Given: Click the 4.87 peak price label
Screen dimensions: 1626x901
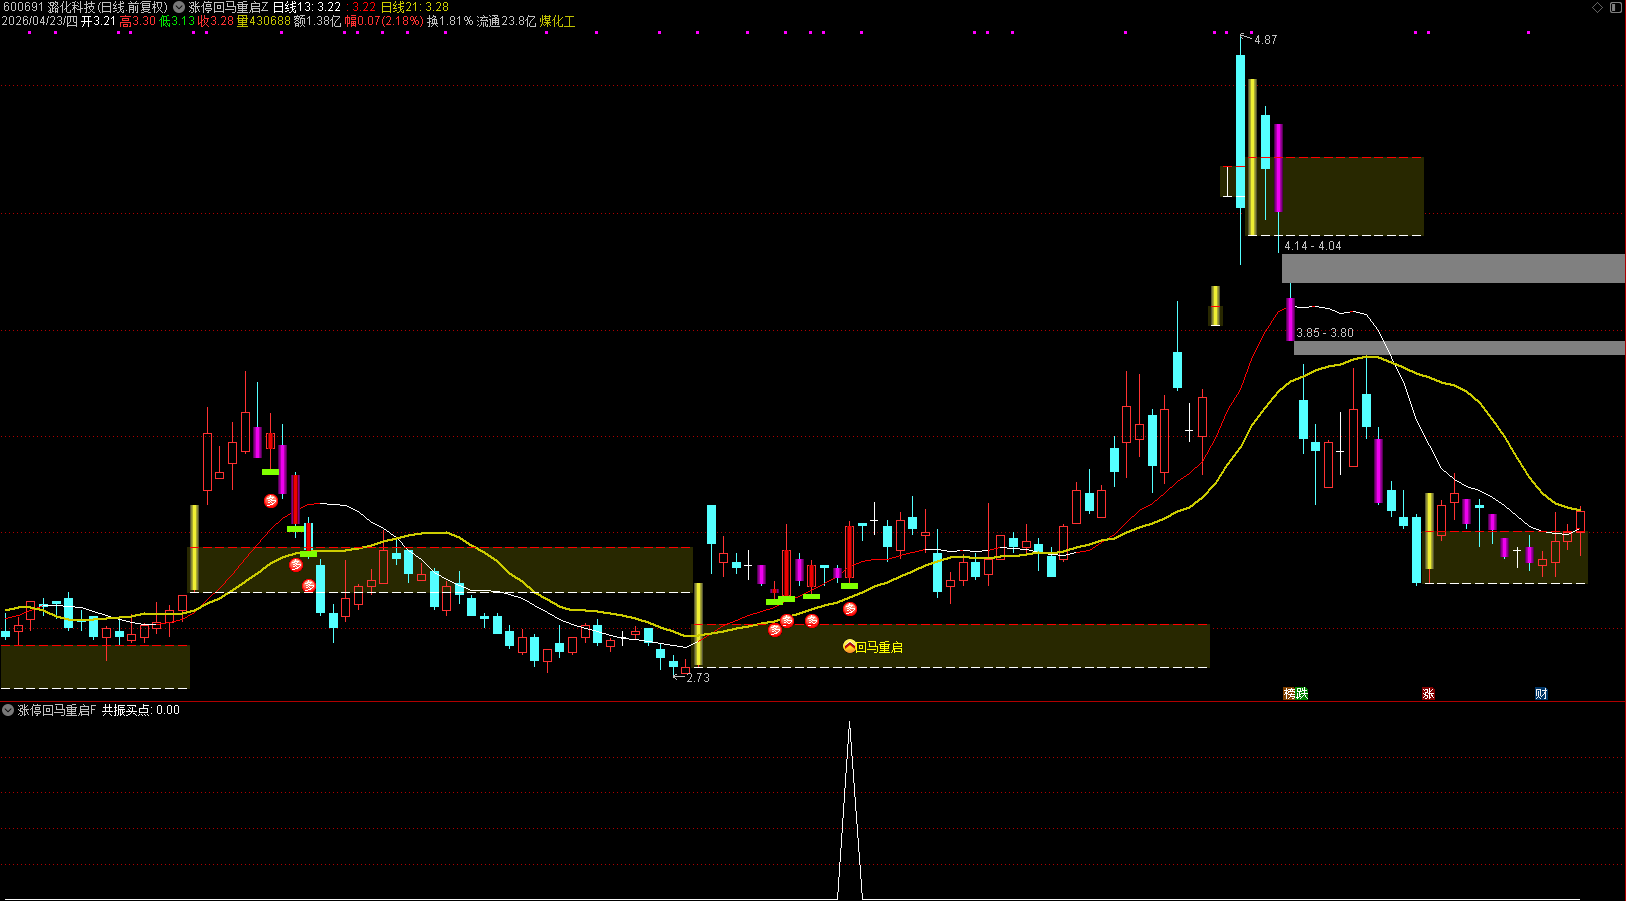Looking at the screenshot, I should (x=1265, y=40).
